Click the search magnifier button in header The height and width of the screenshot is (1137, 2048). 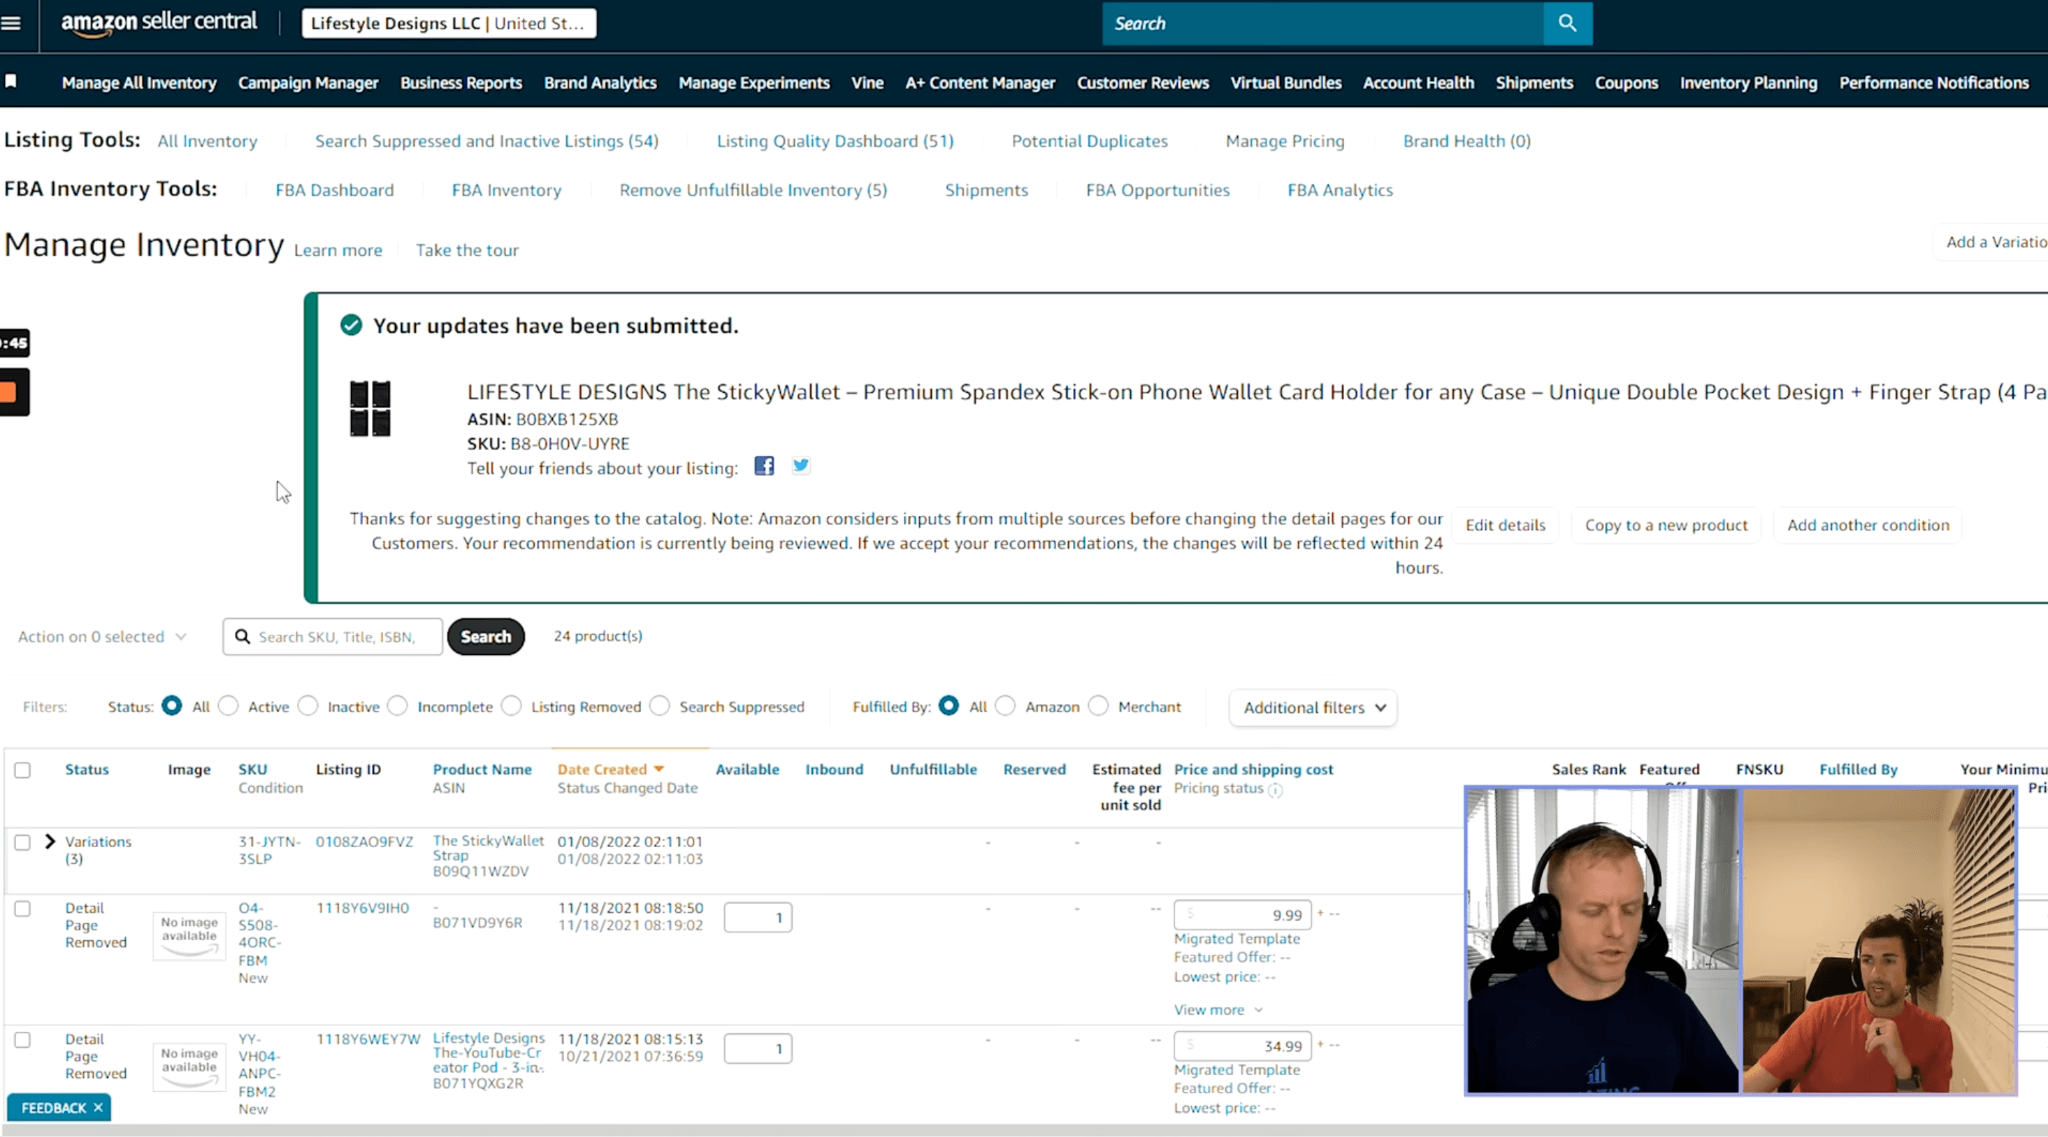1567,23
